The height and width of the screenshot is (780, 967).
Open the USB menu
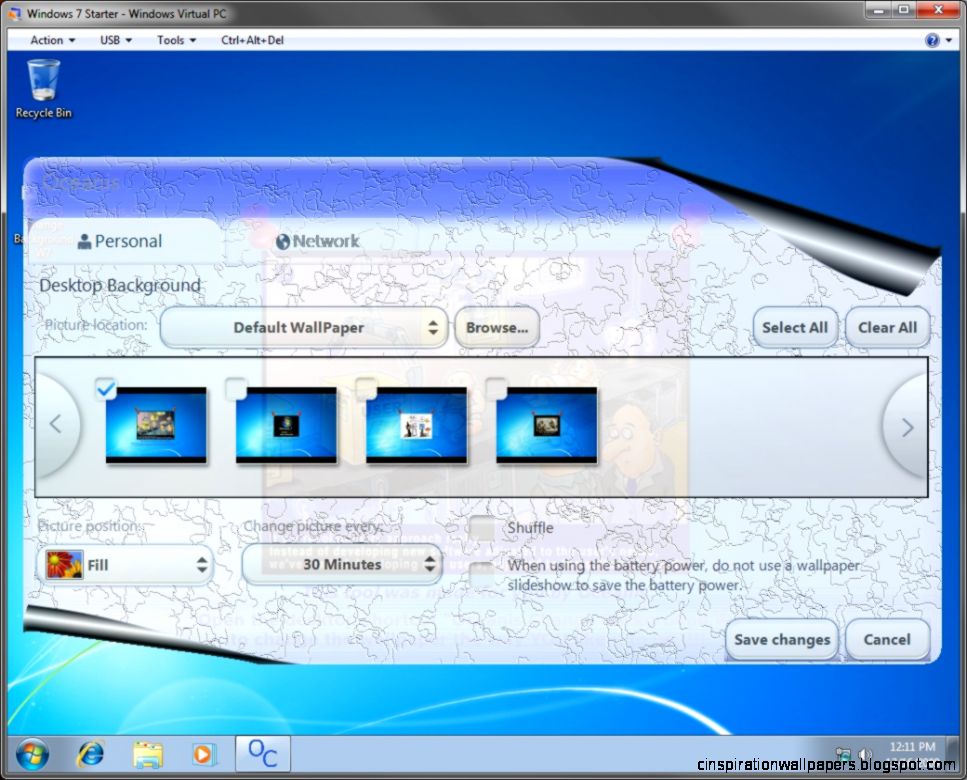[x=114, y=40]
